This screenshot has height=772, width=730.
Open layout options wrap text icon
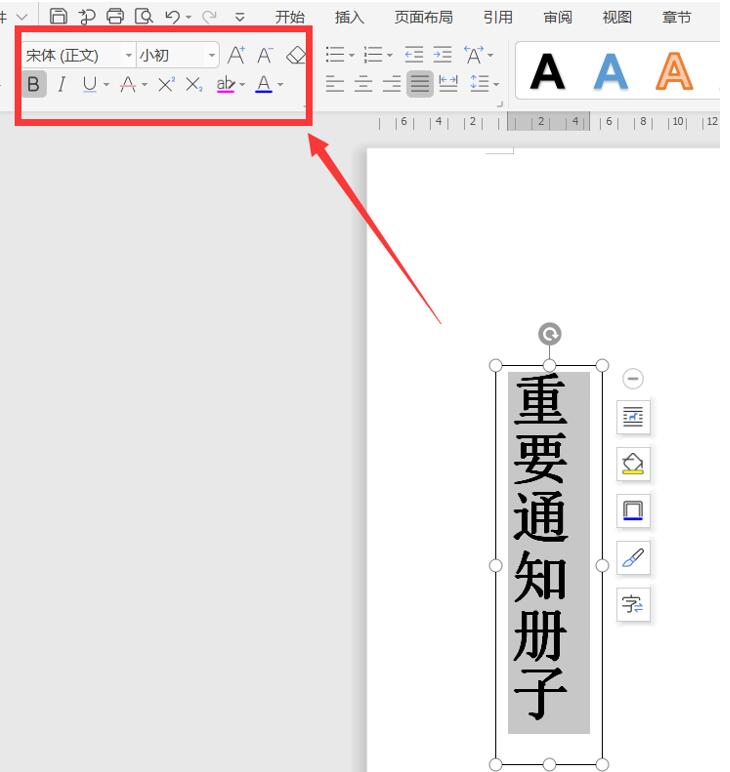633,417
